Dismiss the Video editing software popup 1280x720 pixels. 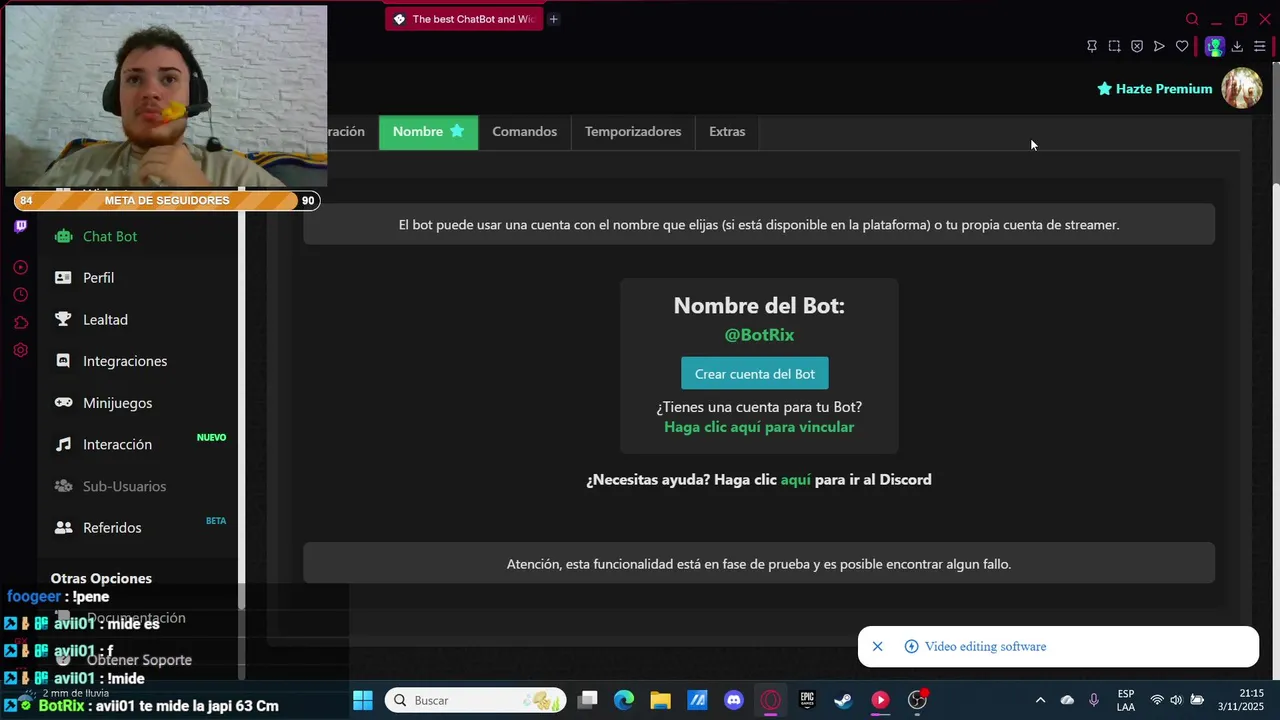click(x=877, y=647)
